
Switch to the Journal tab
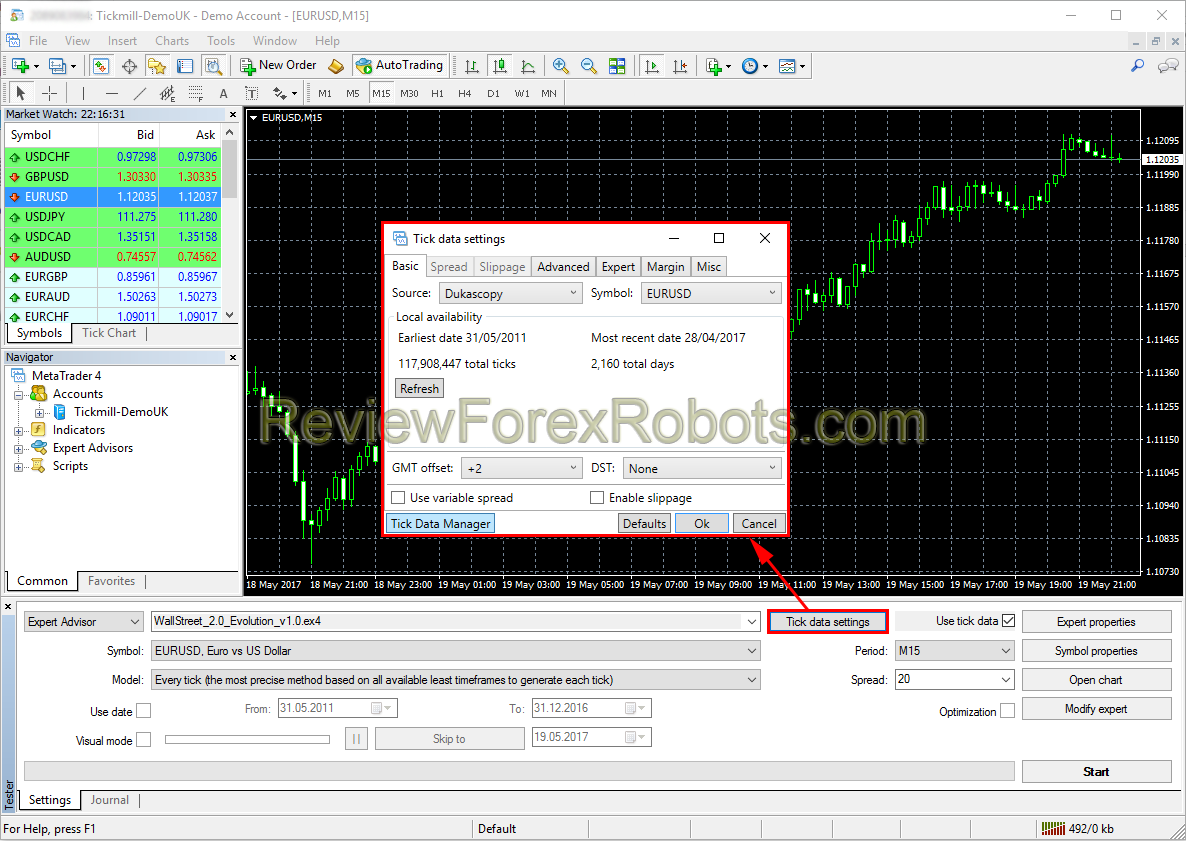point(110,800)
